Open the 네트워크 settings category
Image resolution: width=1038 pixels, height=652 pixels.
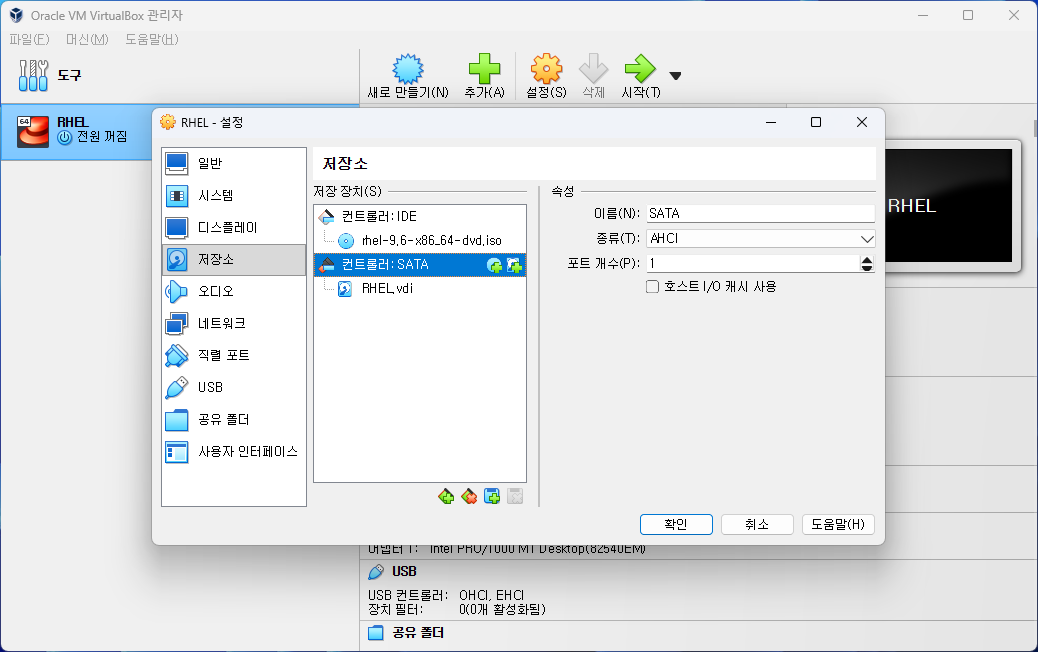[234, 323]
